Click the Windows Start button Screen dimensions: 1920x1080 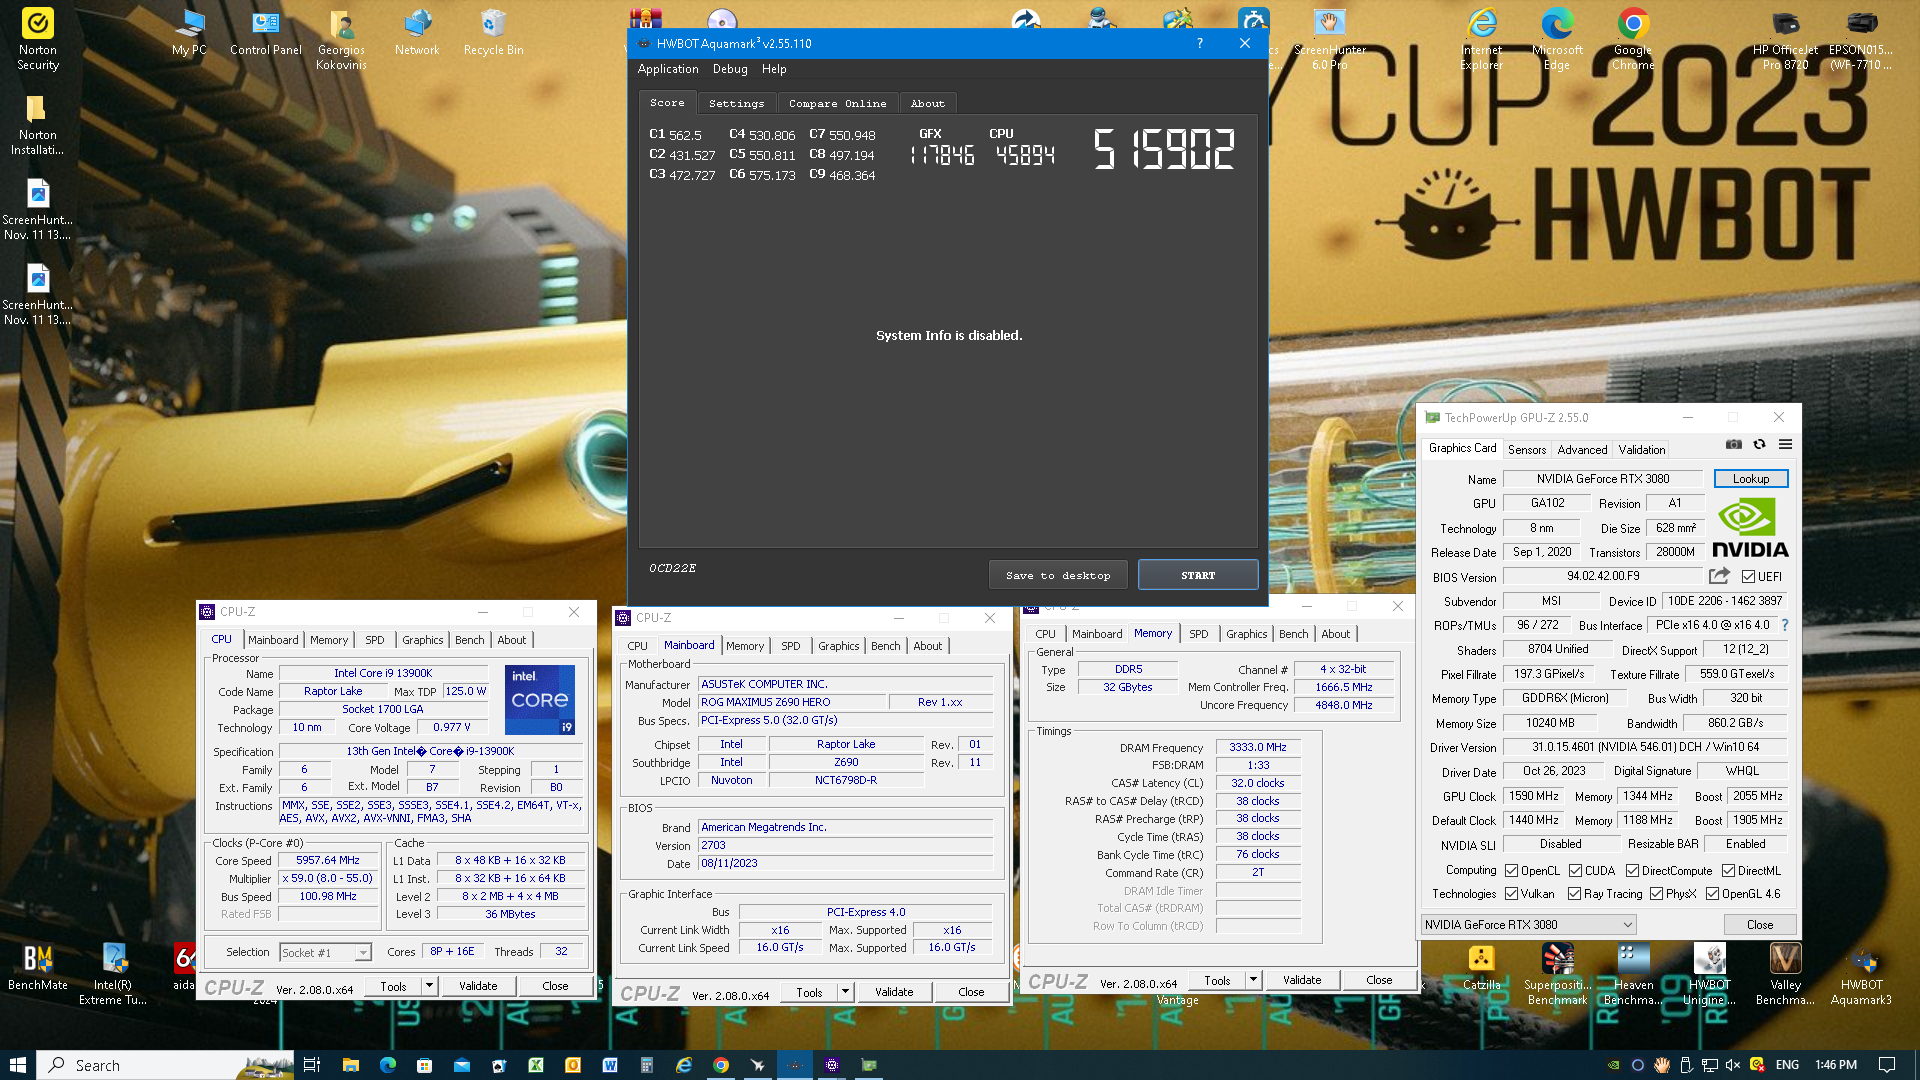point(18,1065)
